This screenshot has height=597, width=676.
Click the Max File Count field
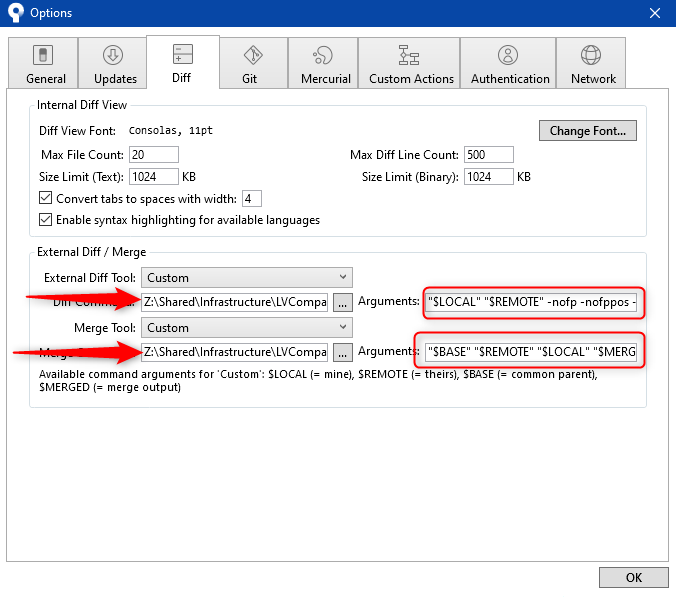[x=153, y=155]
